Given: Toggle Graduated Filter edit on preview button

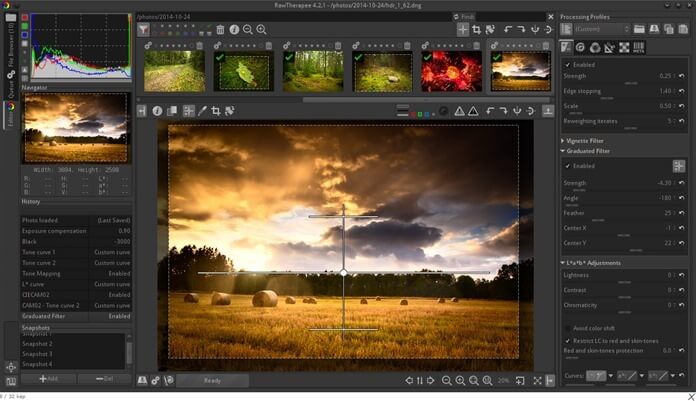Looking at the screenshot, I should 679,166.
